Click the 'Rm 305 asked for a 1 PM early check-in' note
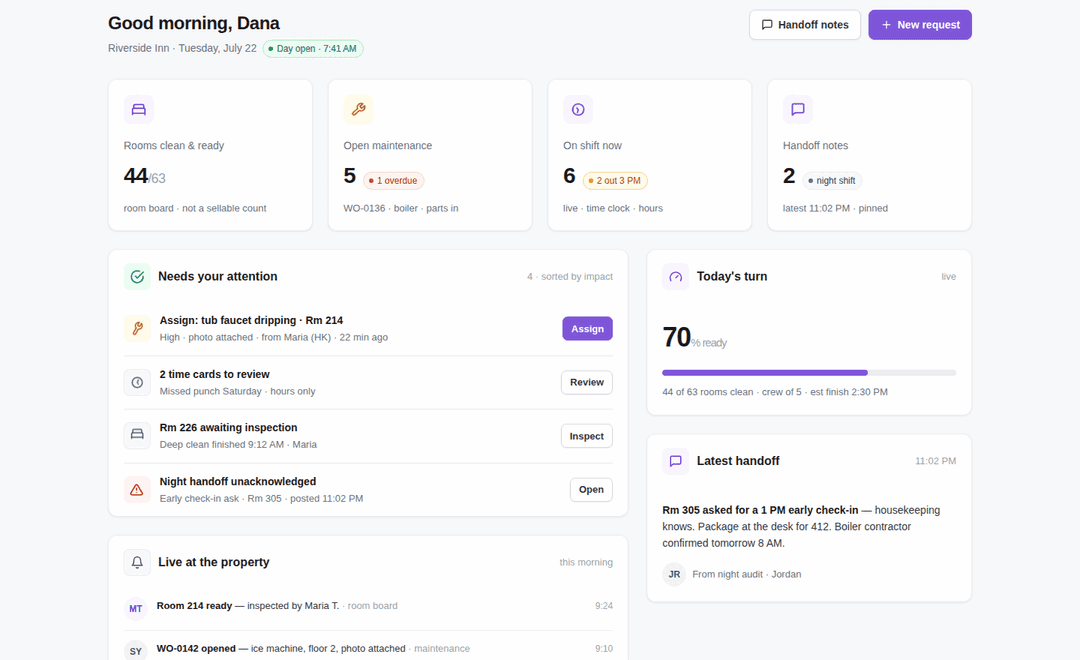 760,511
